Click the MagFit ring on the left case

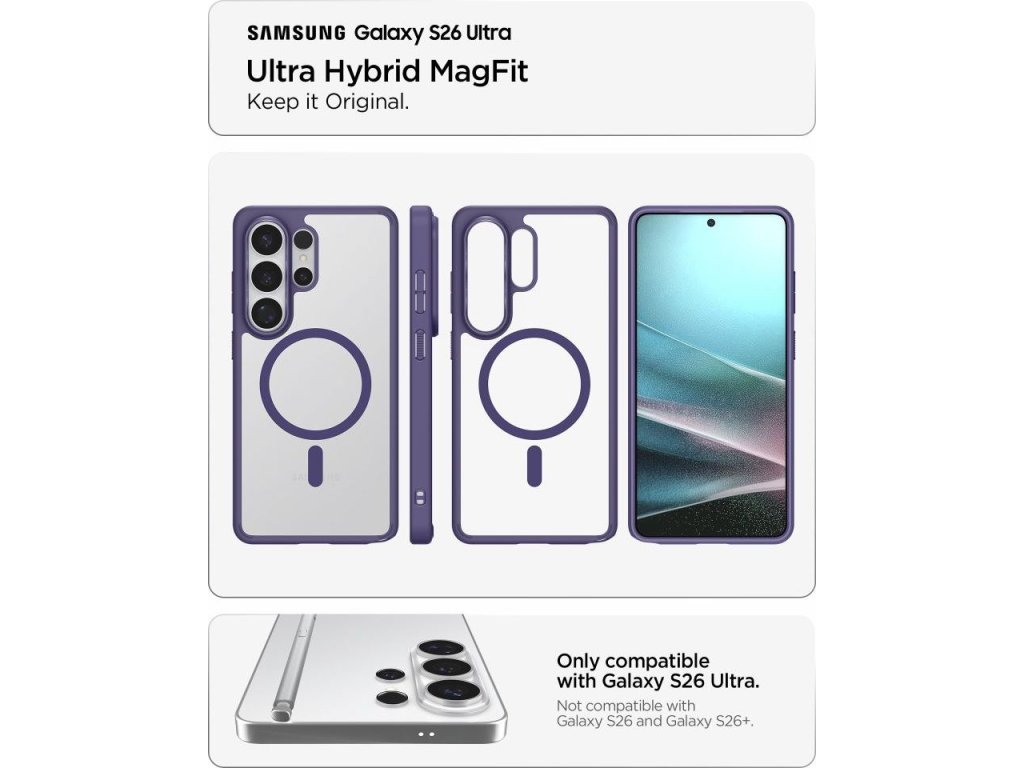(315, 383)
